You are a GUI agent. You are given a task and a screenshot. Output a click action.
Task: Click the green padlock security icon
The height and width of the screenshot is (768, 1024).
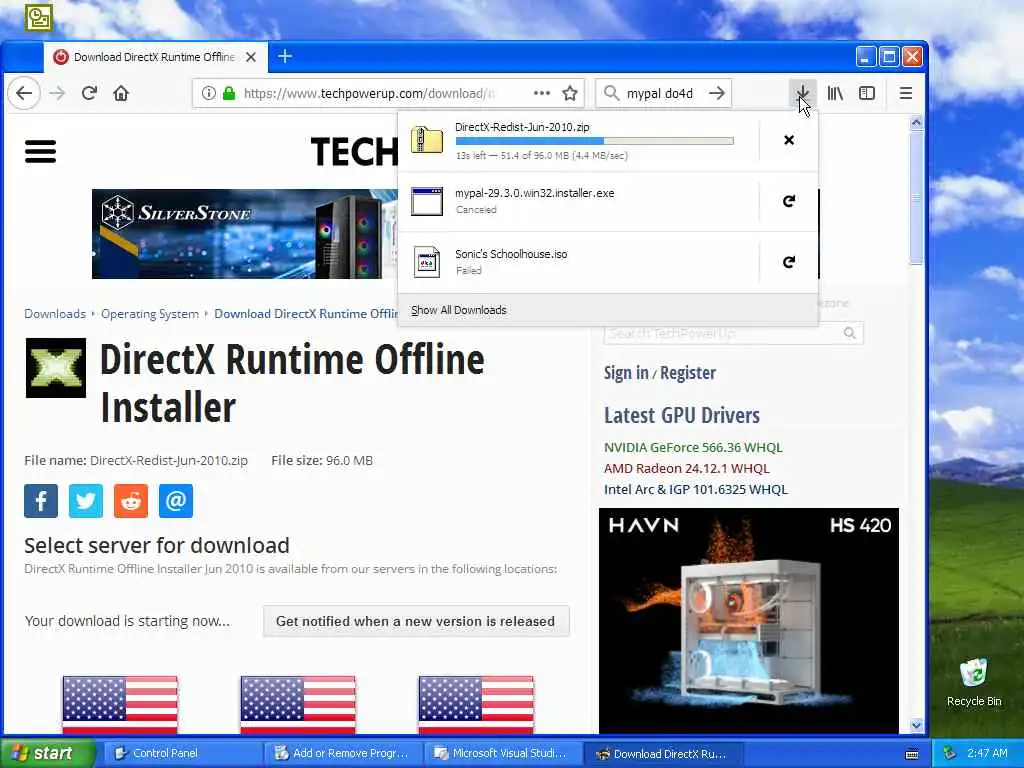[x=229, y=93]
